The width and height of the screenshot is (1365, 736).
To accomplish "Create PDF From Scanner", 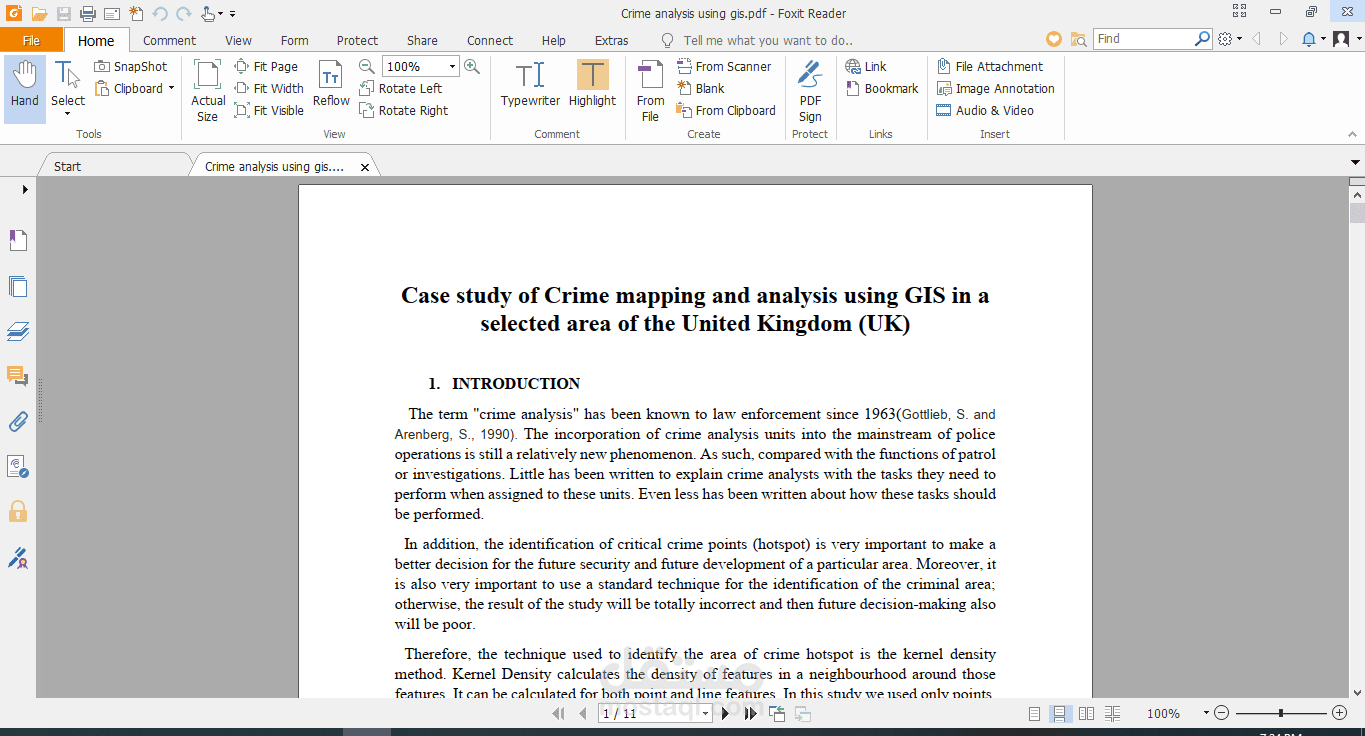I will click(724, 67).
